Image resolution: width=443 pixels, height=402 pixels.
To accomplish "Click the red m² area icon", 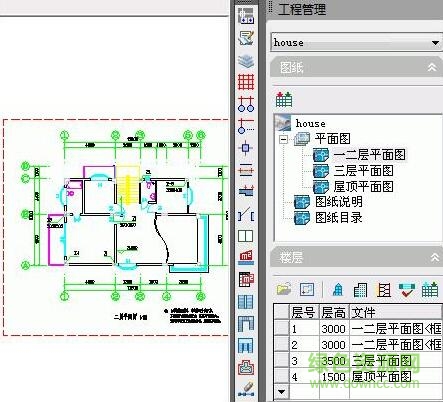I will coord(246,257).
